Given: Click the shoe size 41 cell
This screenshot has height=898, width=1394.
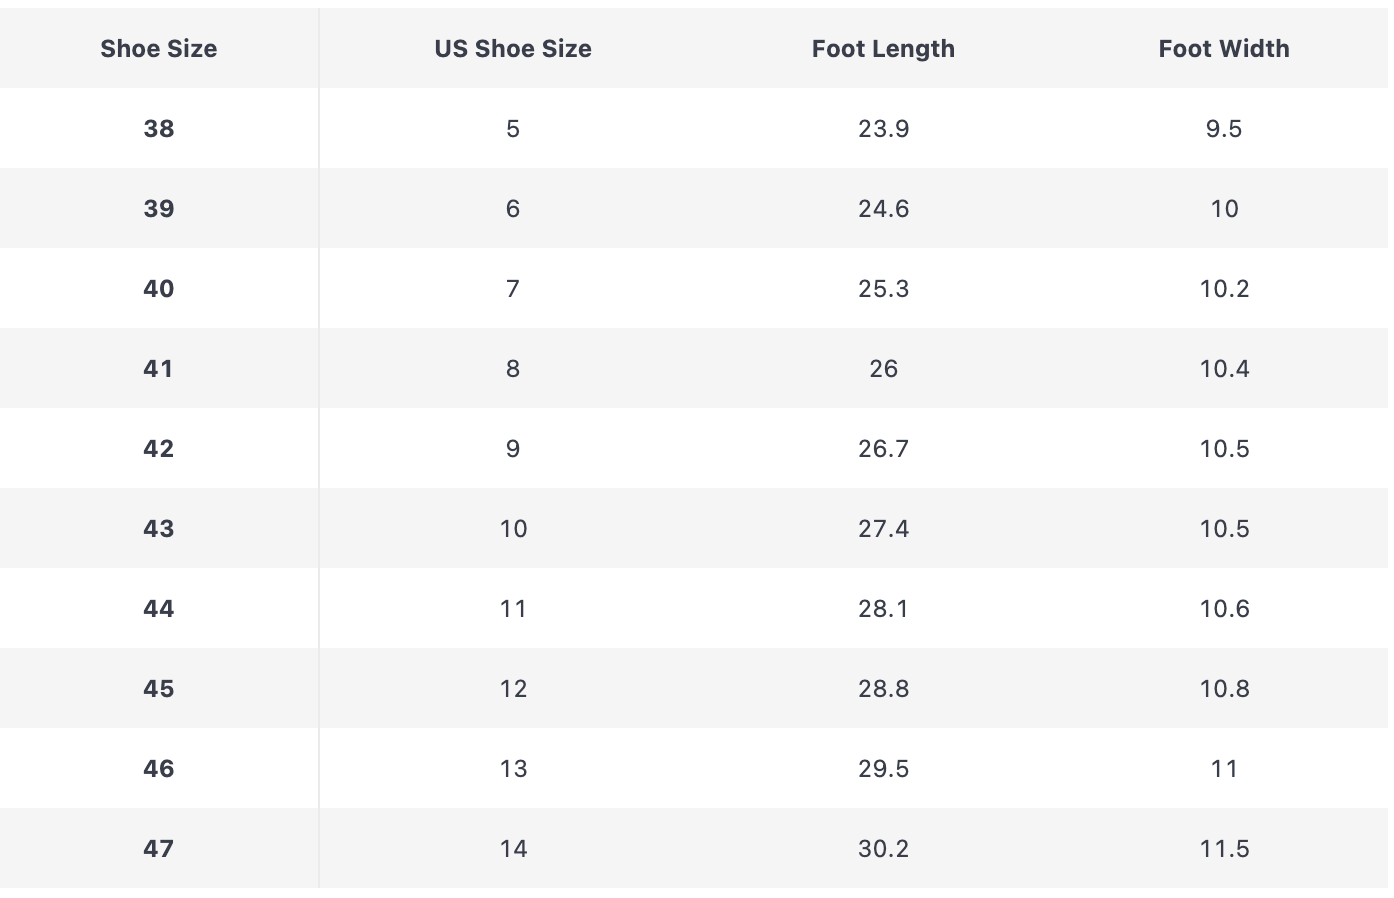Looking at the screenshot, I should coord(158,368).
